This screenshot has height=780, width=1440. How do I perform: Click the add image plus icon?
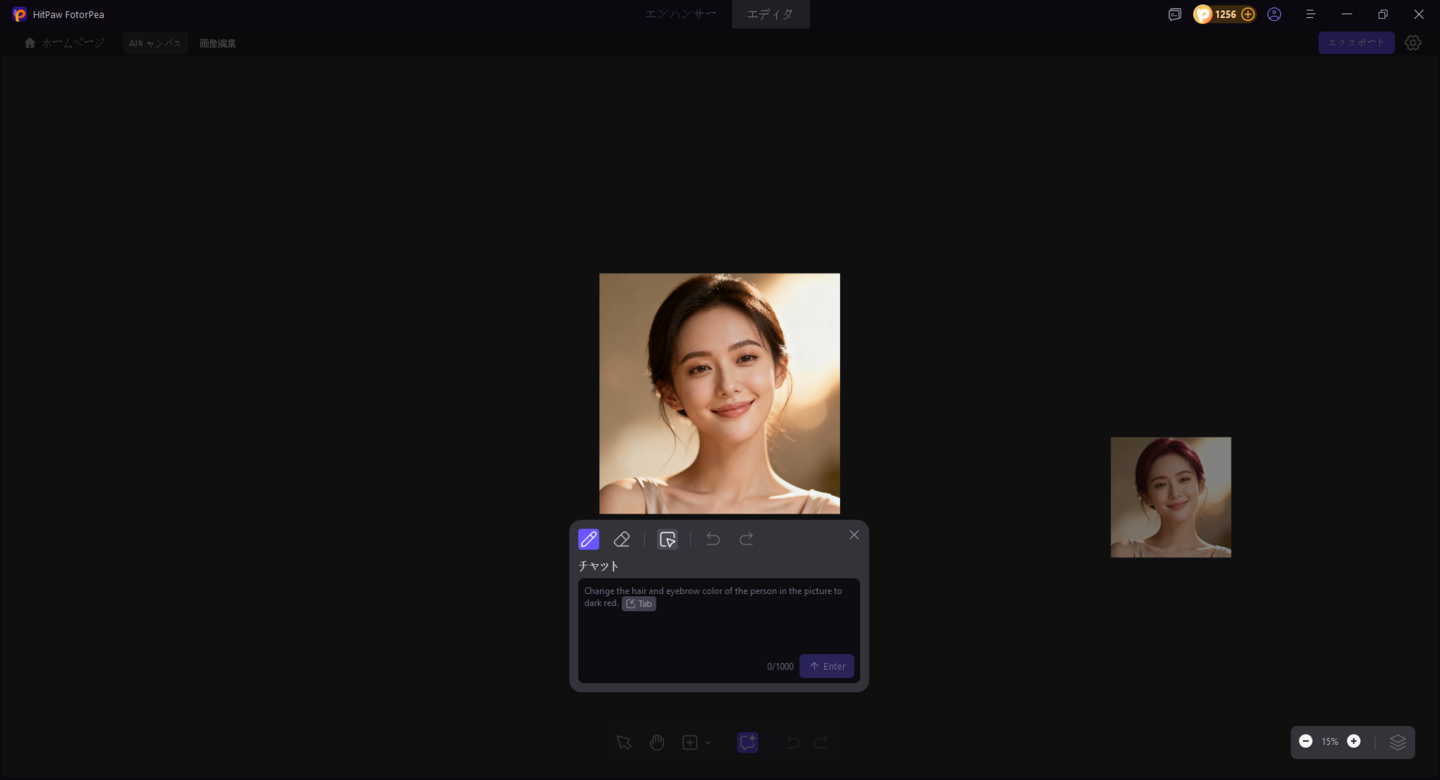(x=690, y=742)
